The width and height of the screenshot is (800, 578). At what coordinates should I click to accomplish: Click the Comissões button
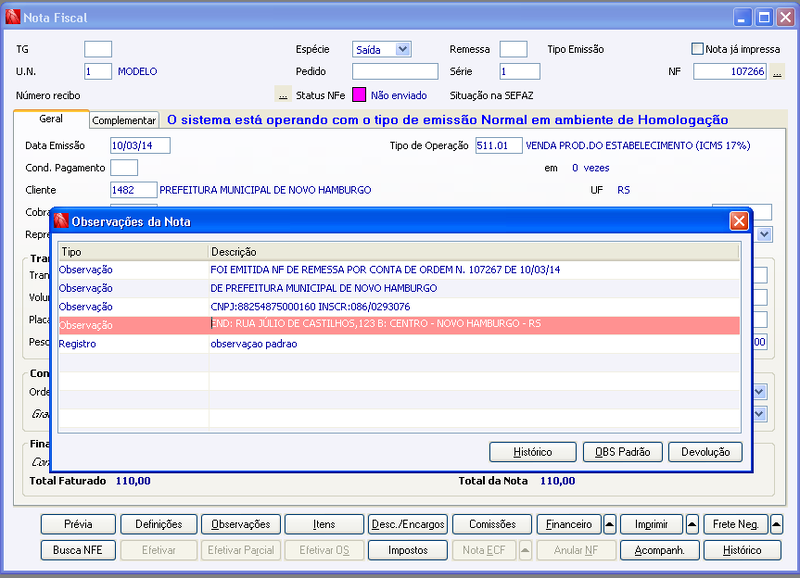[x=492, y=524]
